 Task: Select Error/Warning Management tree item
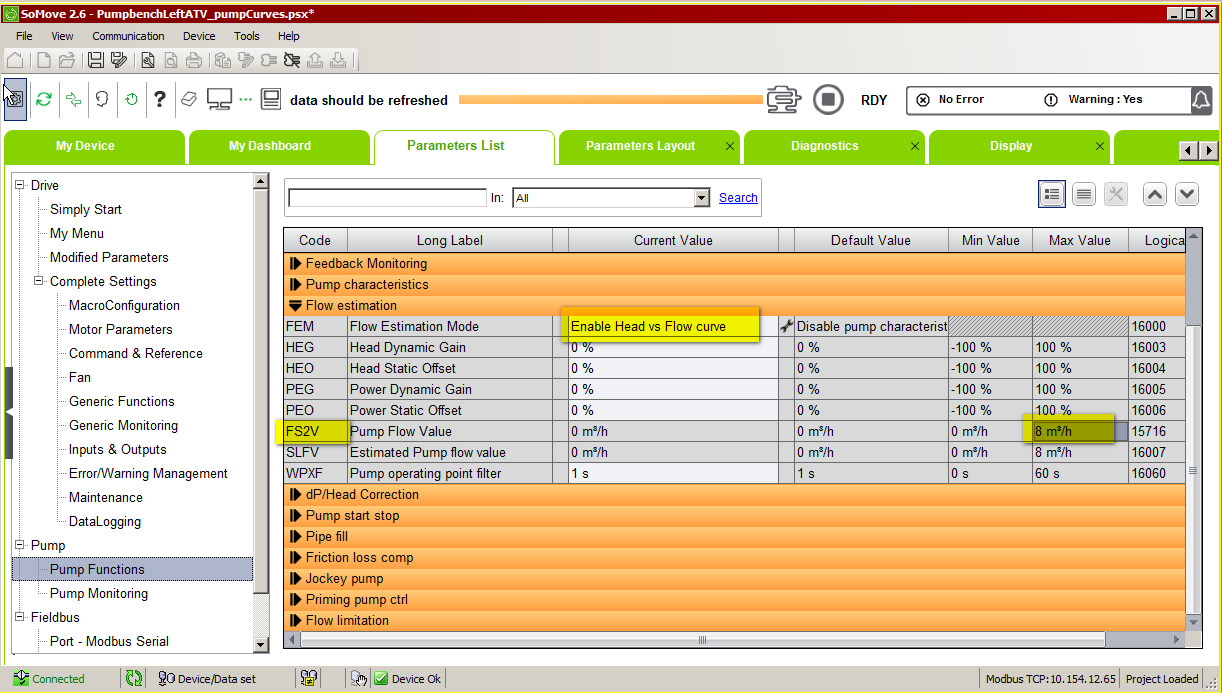(x=148, y=473)
